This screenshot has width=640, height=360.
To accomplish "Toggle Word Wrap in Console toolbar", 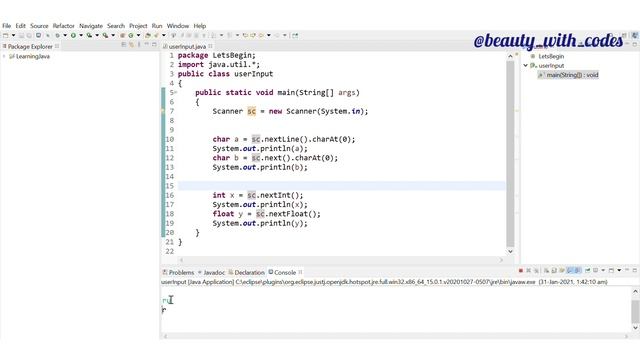I will click(562, 271).
